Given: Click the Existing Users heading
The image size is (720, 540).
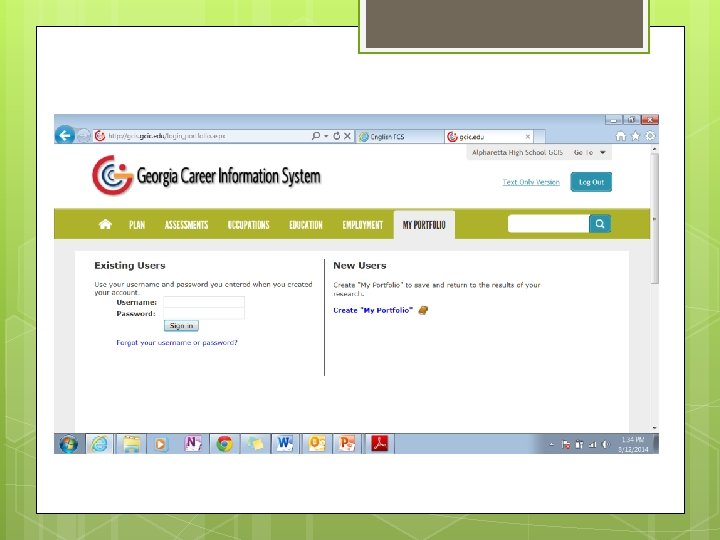Looking at the screenshot, I should 130,265.
